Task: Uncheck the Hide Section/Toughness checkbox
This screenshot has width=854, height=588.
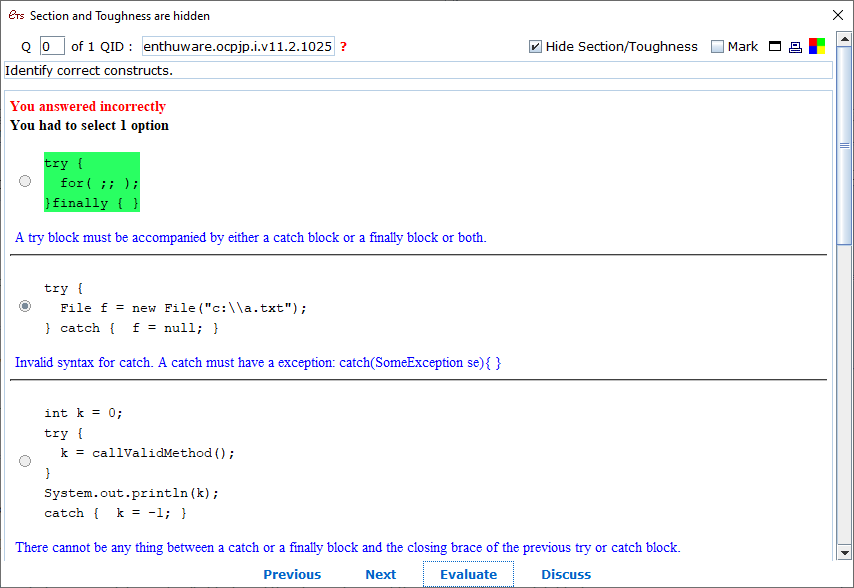Action: pyautogui.click(x=535, y=47)
